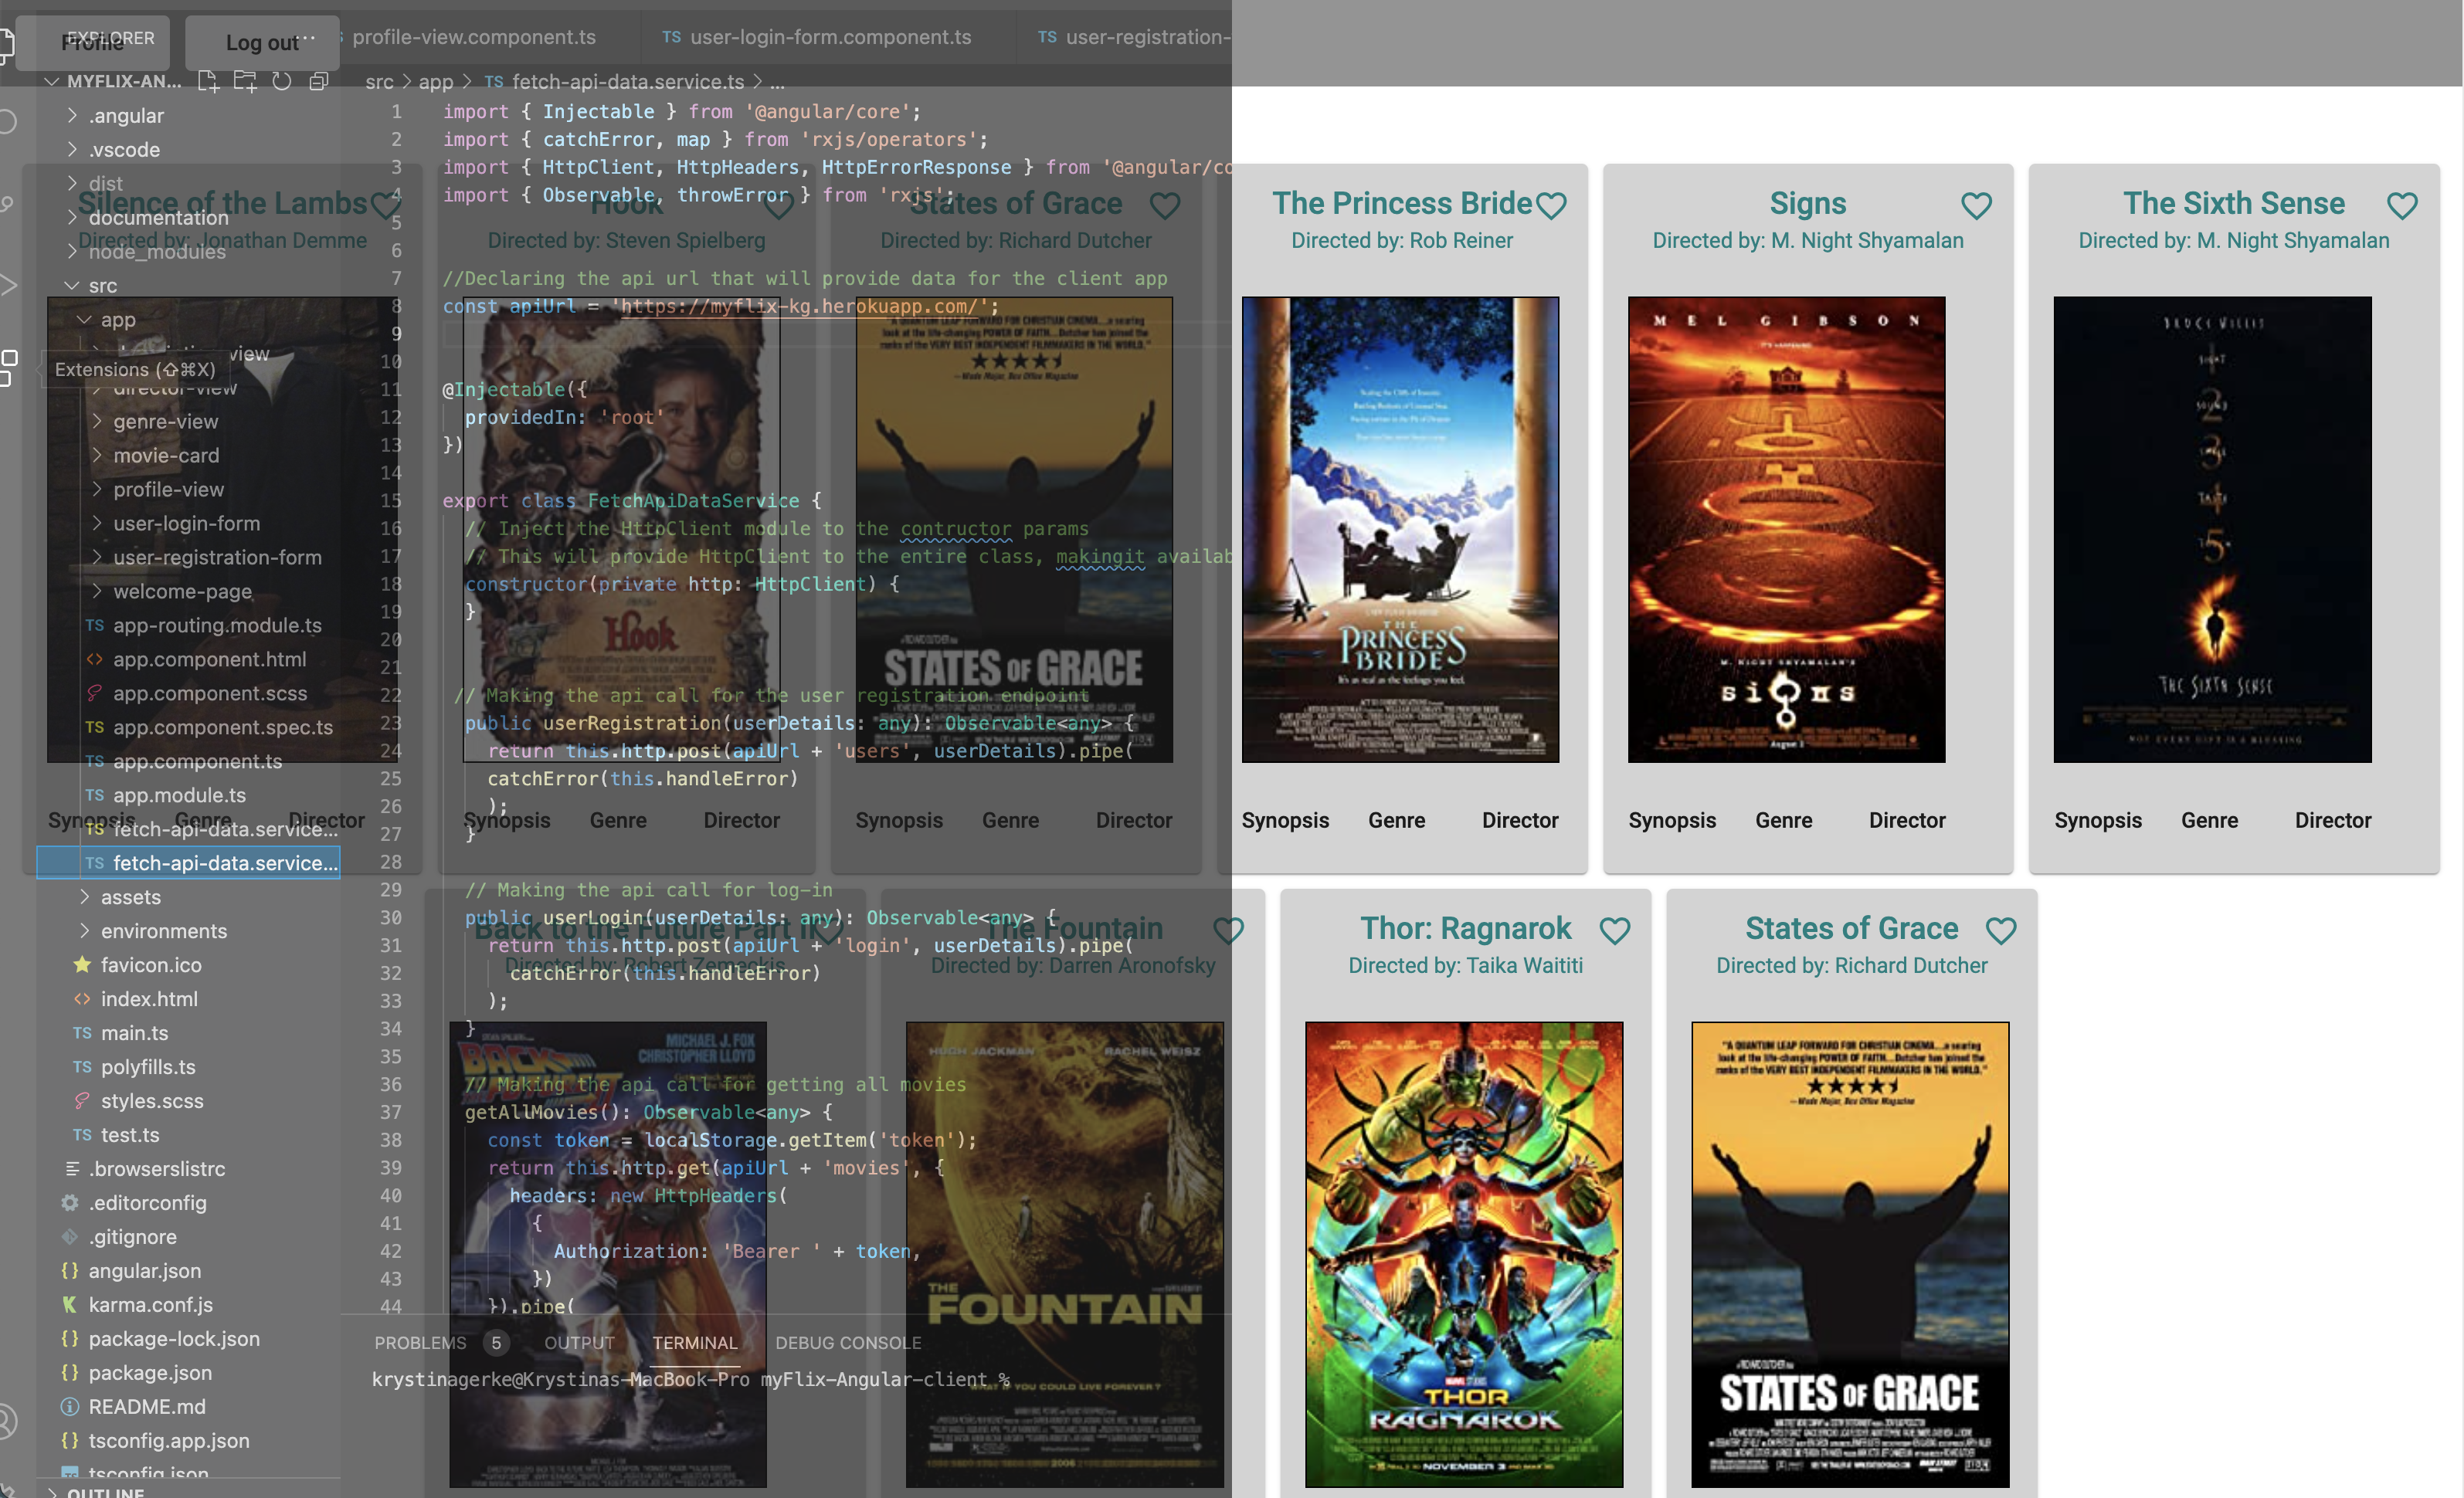
Task: Open the DEBUG CONSOLE panel tab
Action: coord(848,1343)
